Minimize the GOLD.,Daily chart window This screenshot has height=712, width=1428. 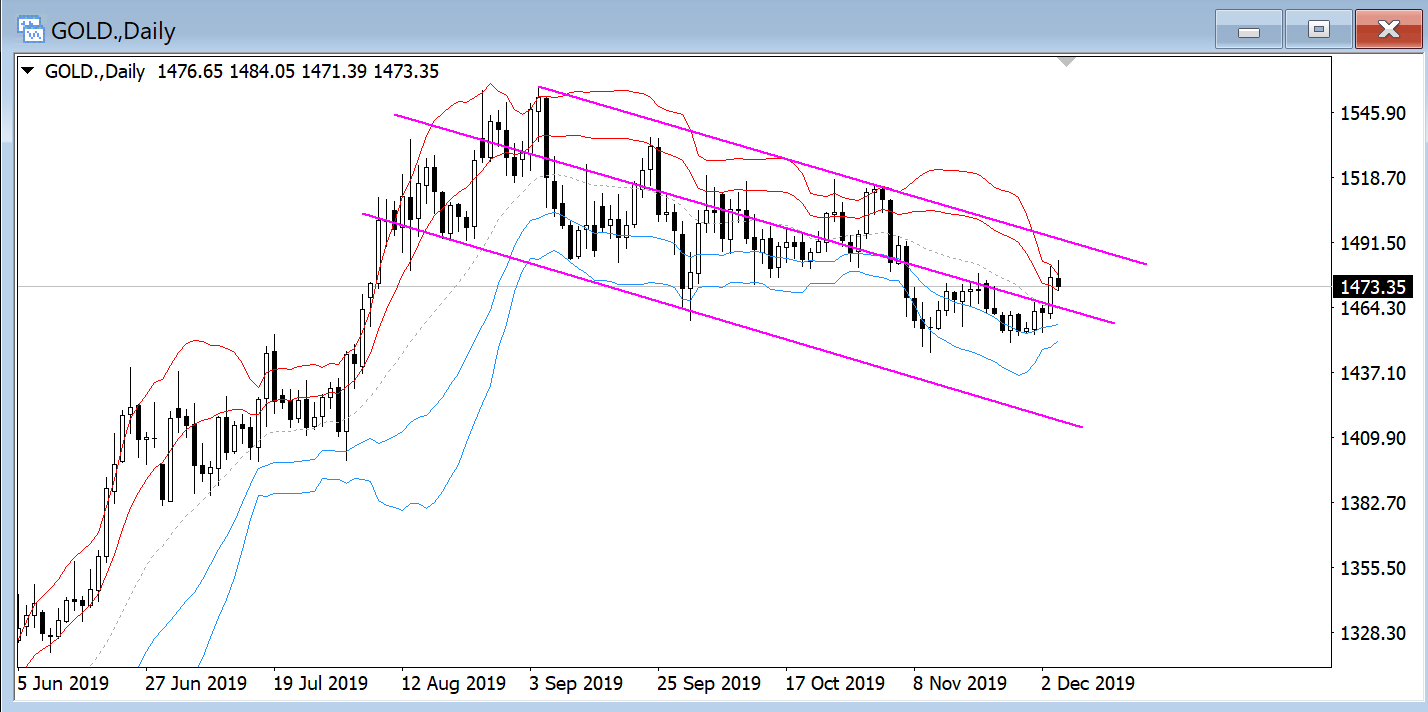point(1248,31)
